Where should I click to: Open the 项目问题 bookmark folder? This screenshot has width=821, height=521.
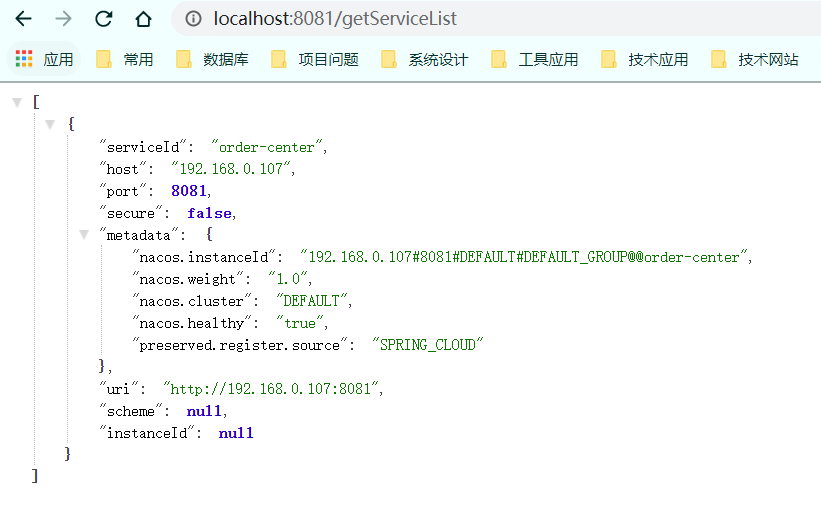point(315,59)
